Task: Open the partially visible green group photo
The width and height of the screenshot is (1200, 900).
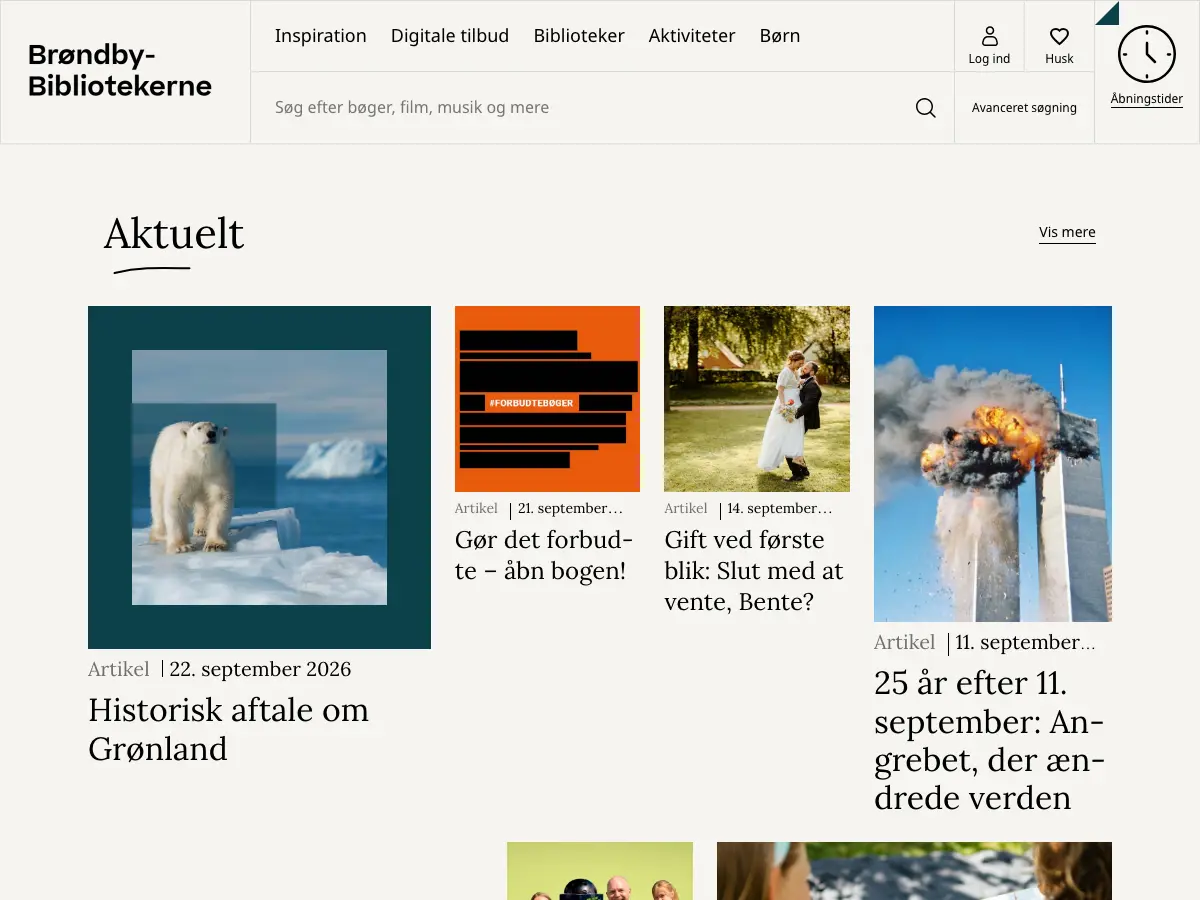Action: [x=600, y=871]
